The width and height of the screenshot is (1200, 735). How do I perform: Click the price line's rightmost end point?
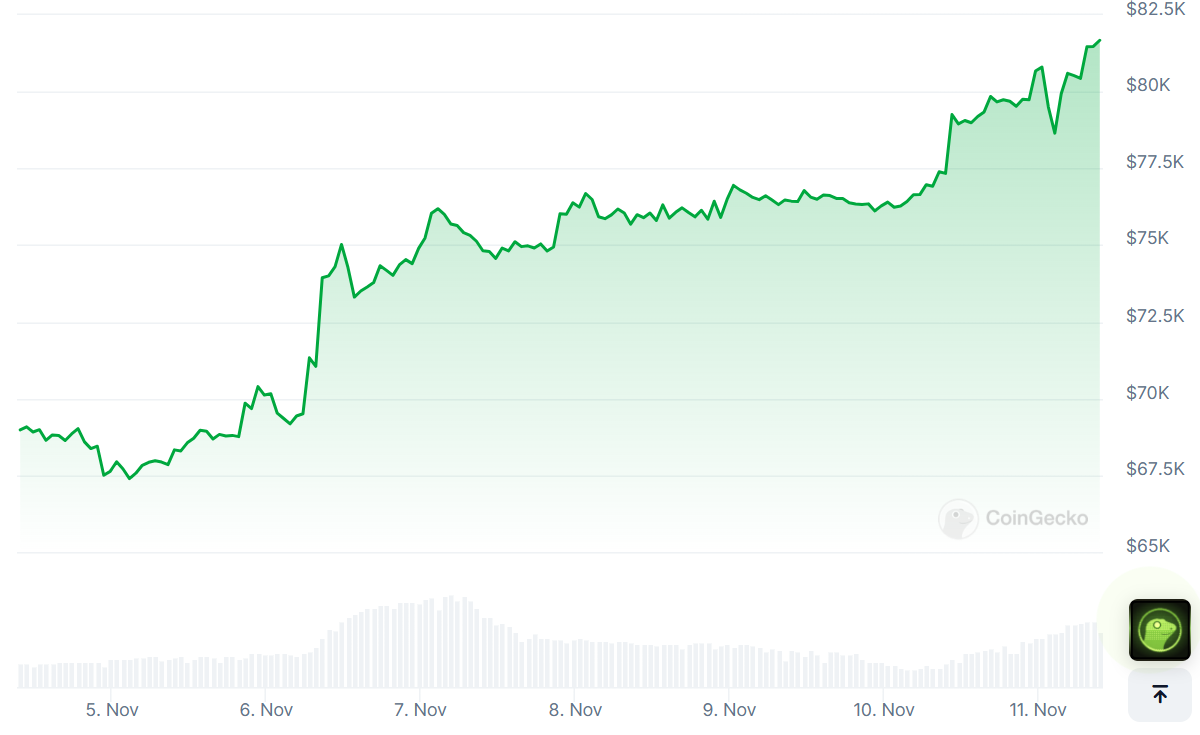click(1100, 40)
